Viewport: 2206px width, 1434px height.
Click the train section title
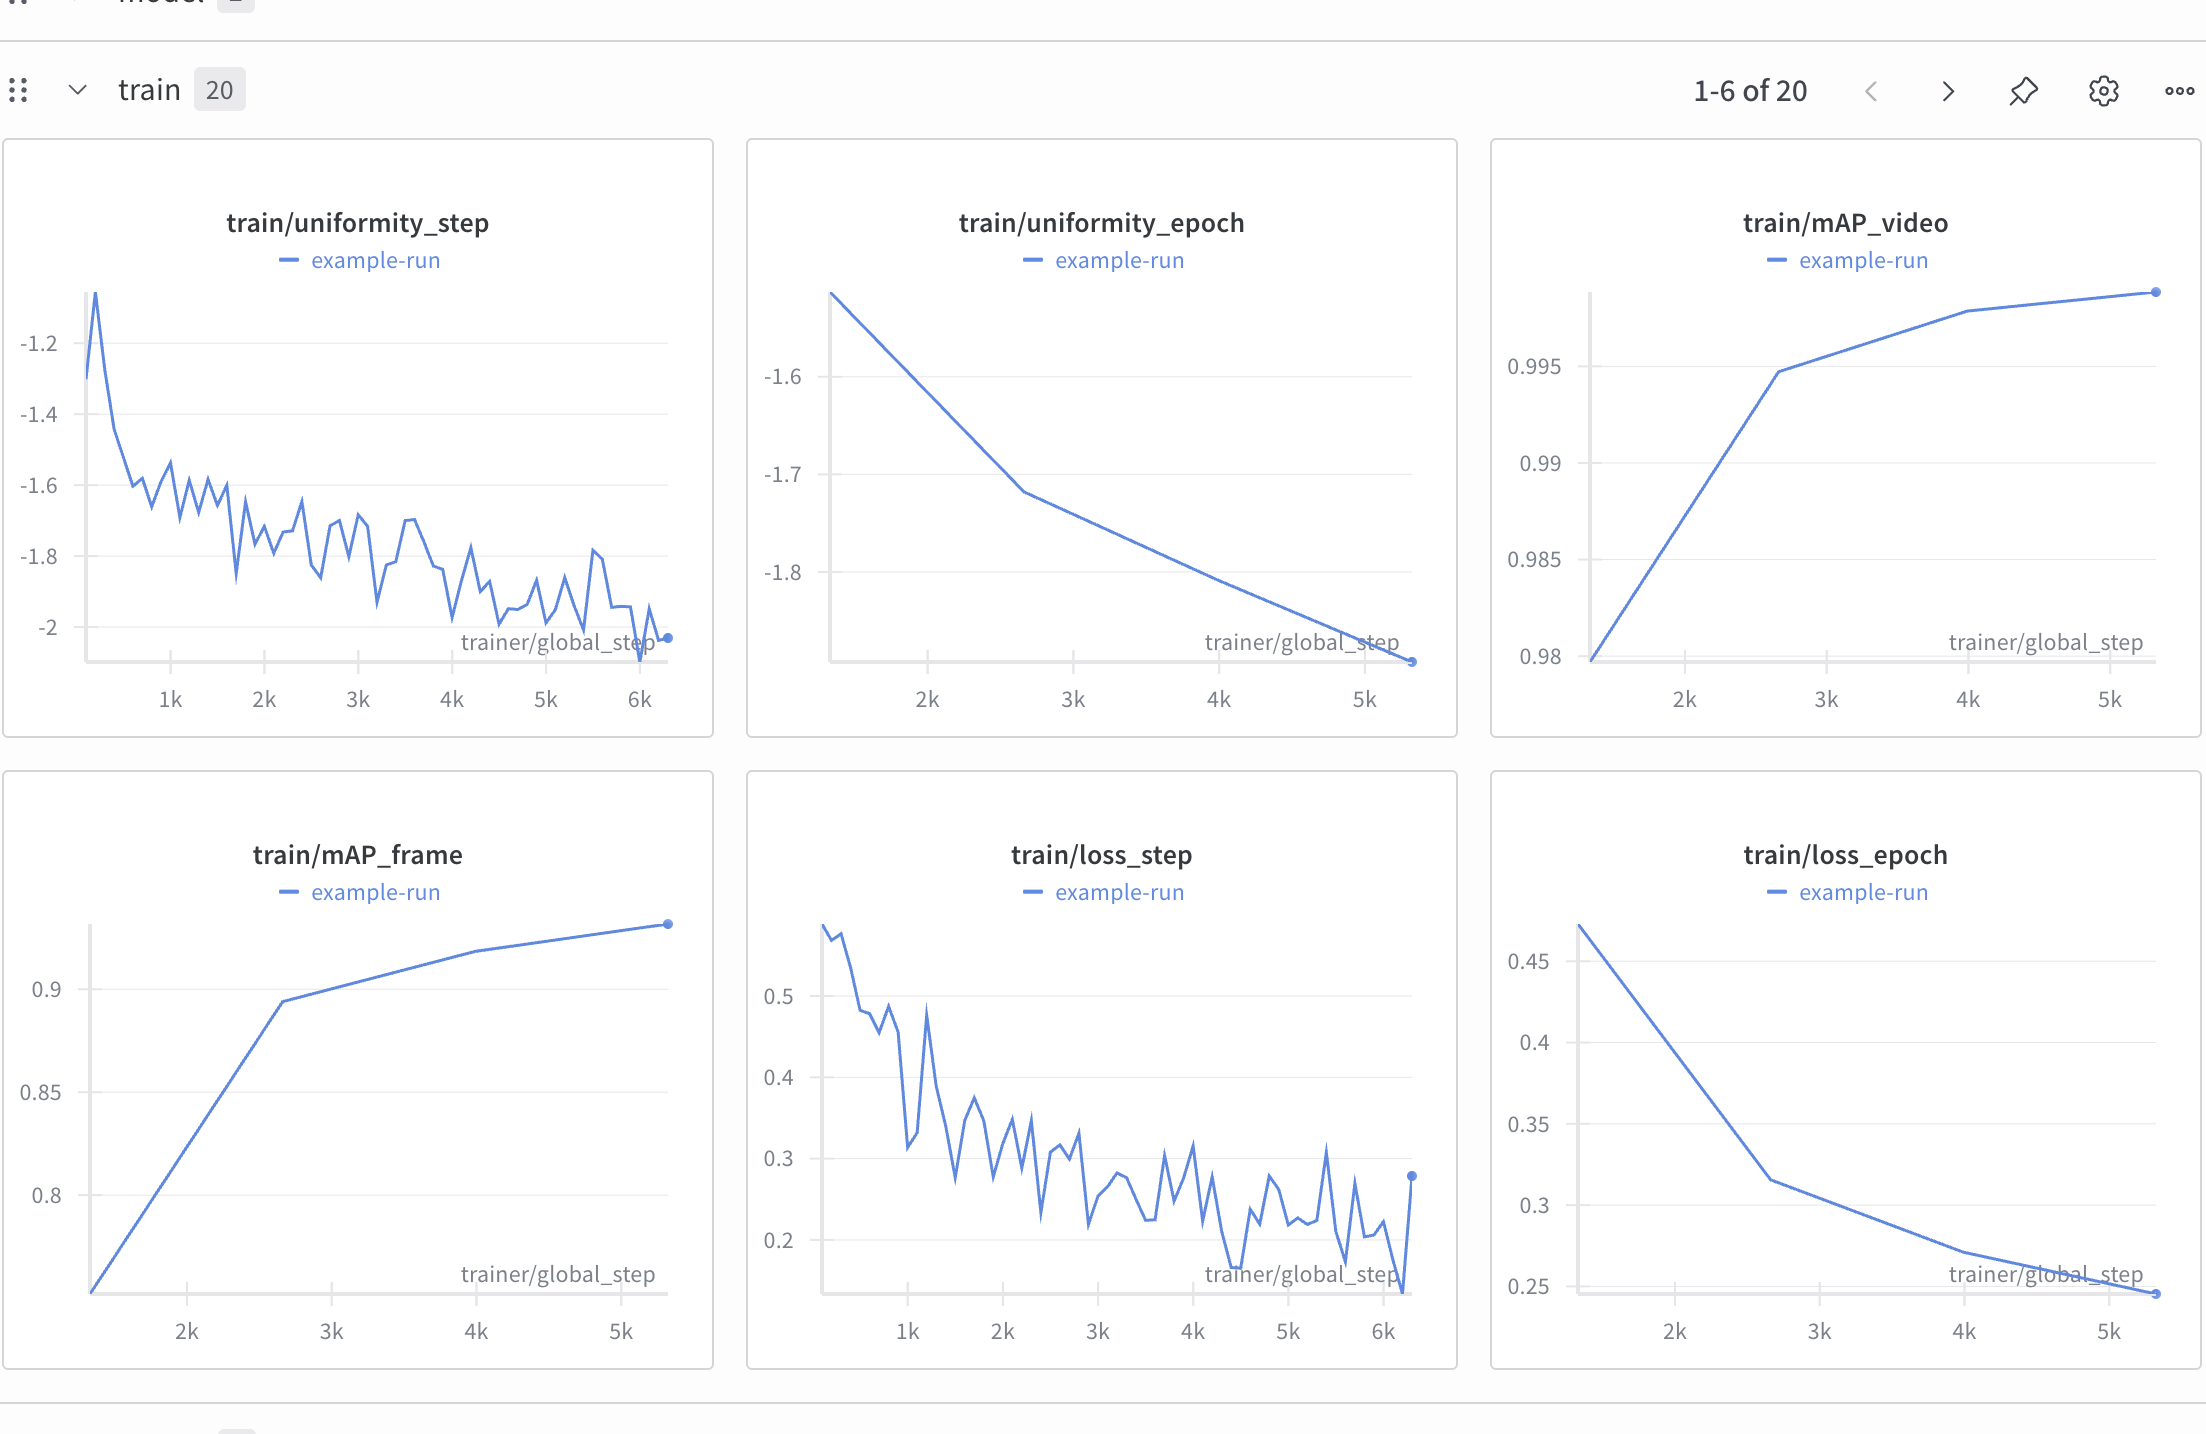click(x=149, y=90)
